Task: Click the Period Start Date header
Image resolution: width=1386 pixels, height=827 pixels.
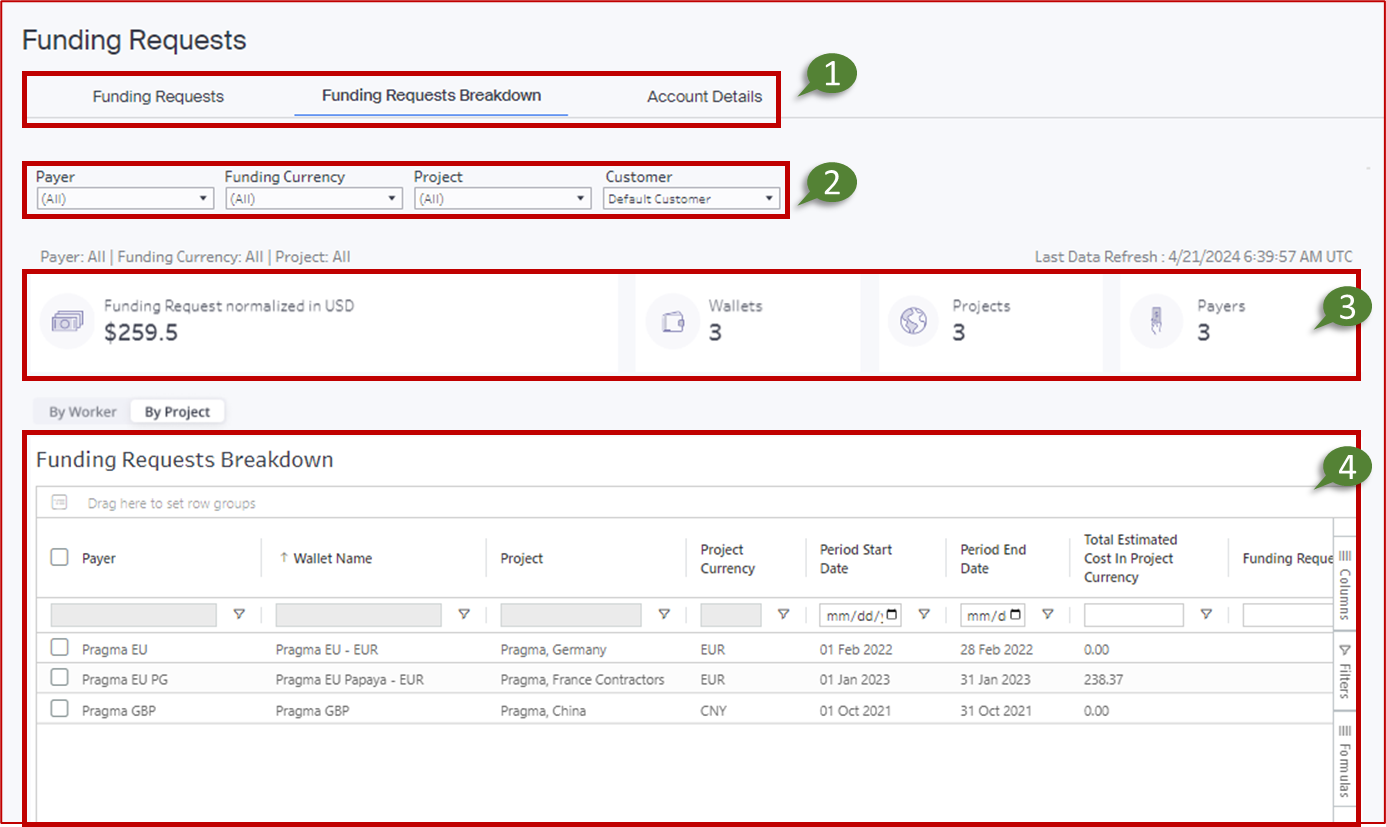Action: click(856, 559)
